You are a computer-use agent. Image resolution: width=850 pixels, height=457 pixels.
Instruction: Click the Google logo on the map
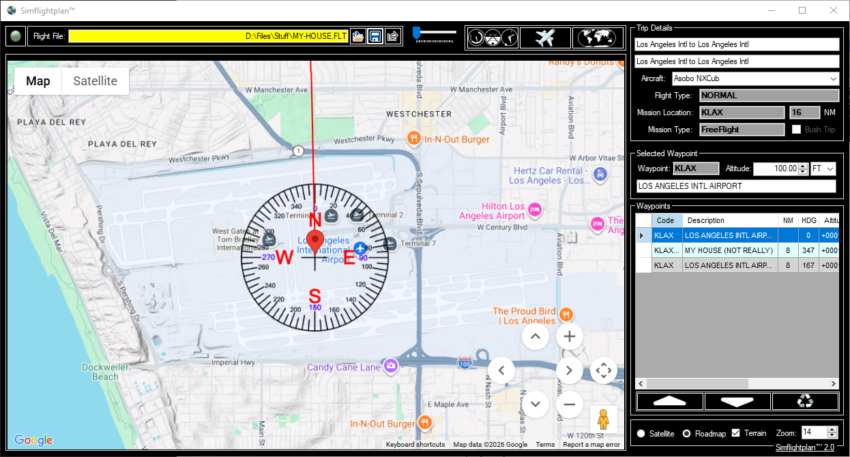tap(34, 440)
